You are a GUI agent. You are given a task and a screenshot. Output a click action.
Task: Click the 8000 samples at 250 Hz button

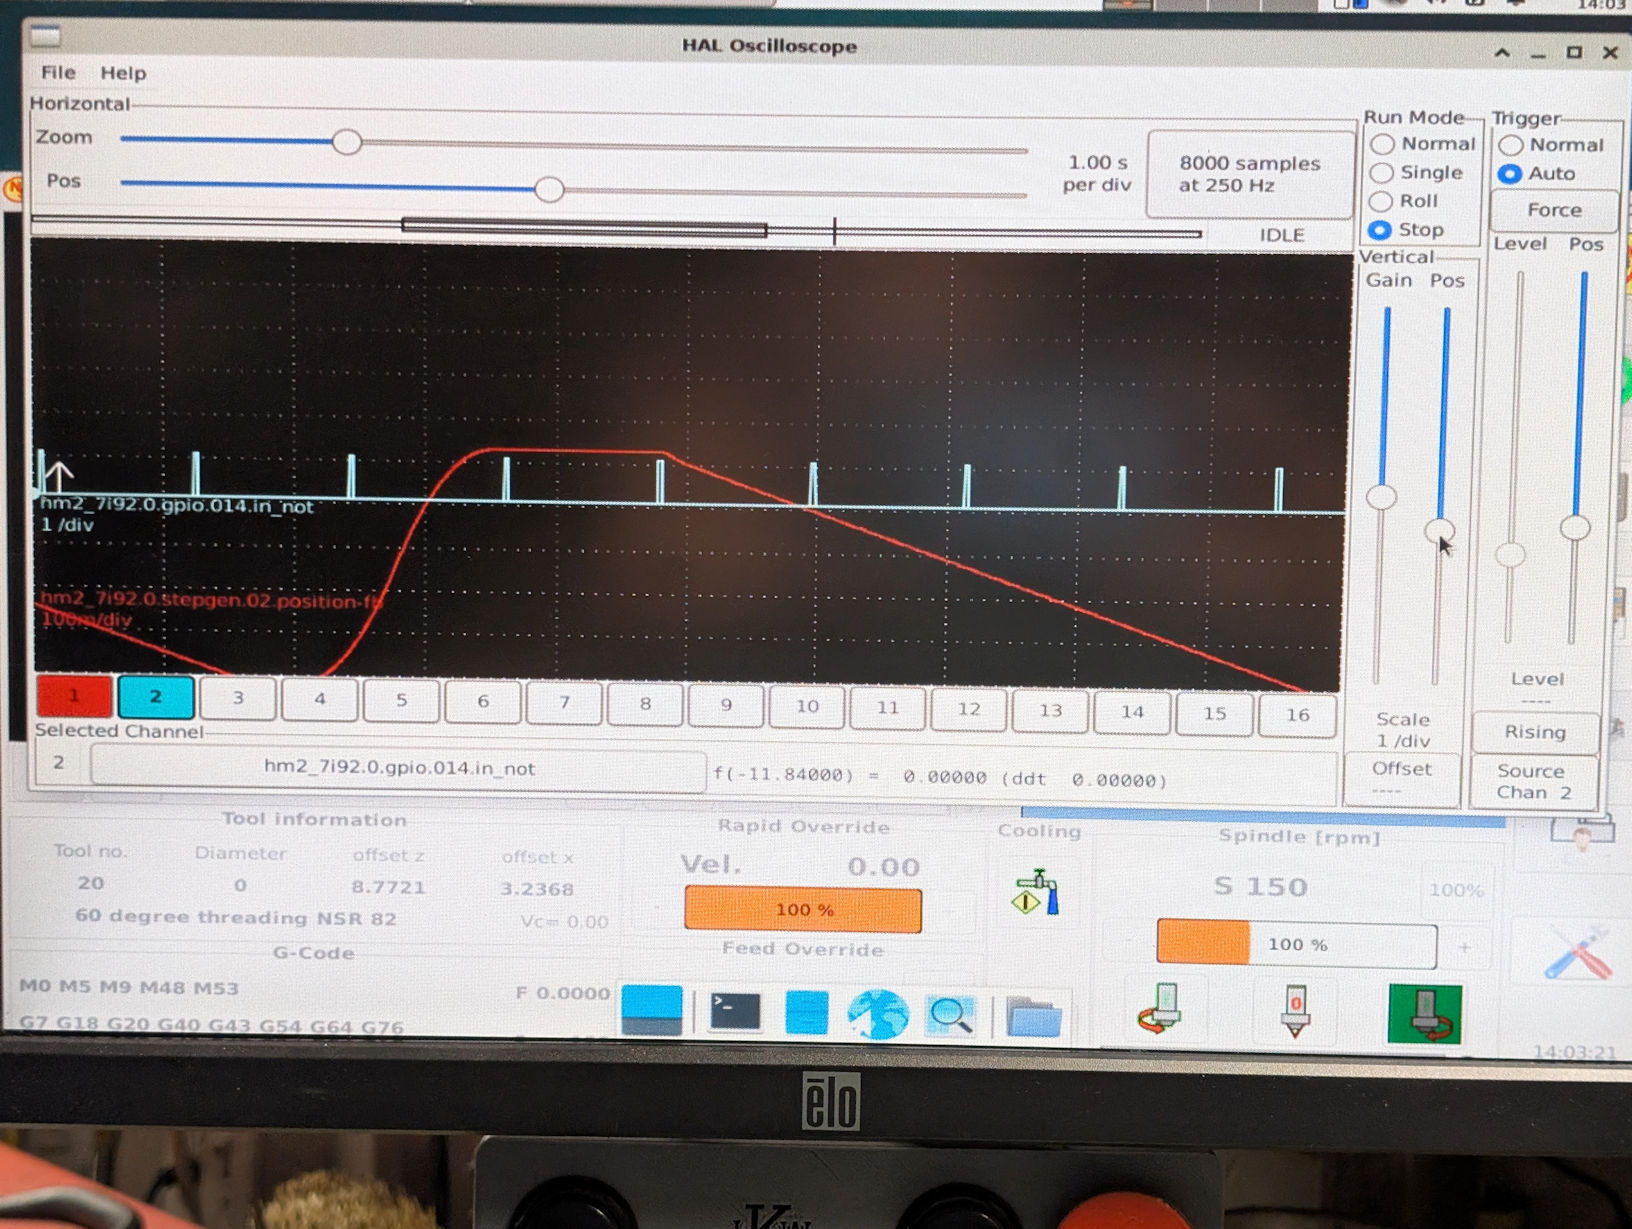pos(1249,174)
